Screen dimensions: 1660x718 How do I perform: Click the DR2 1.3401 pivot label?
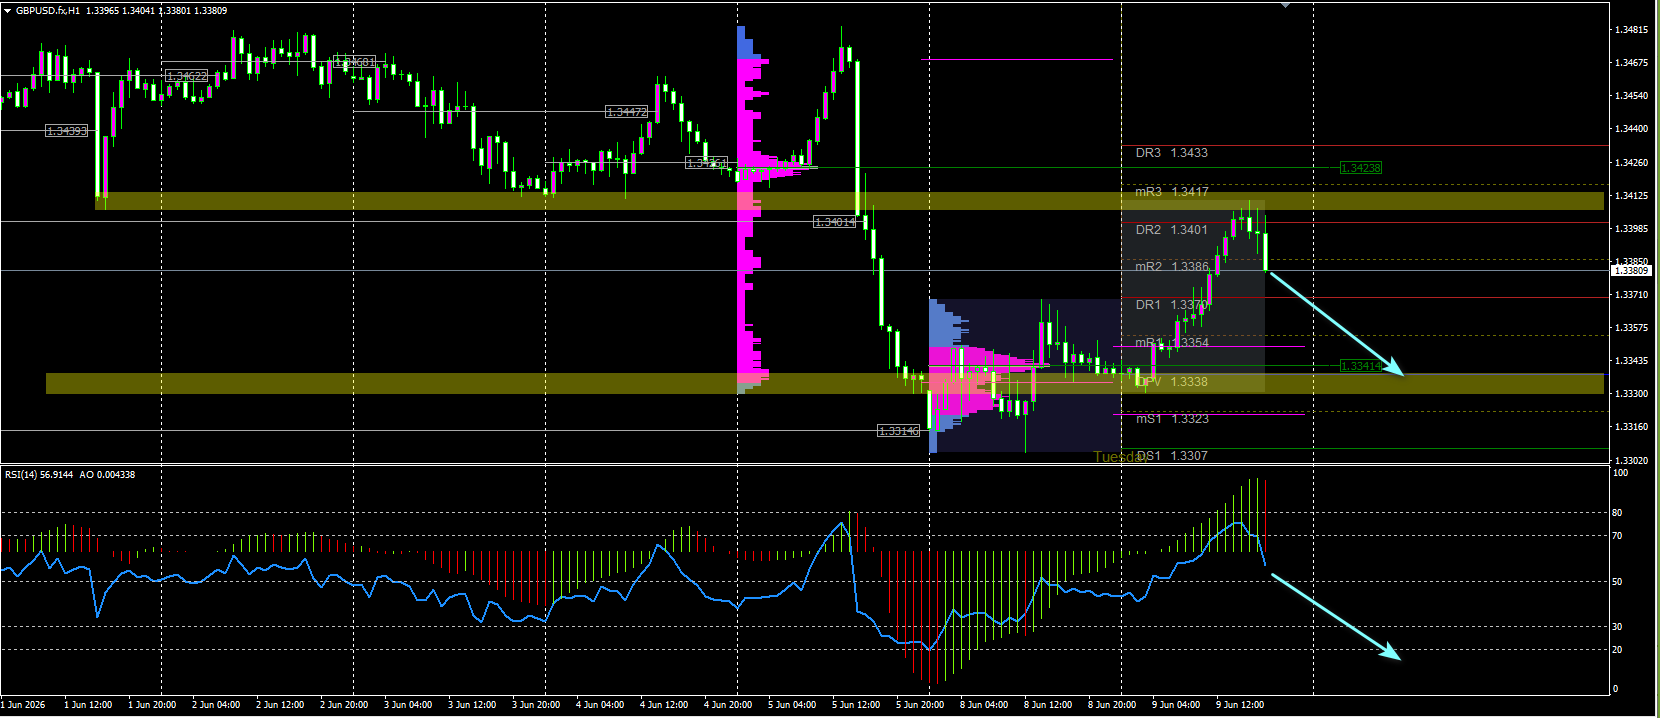click(x=1171, y=230)
